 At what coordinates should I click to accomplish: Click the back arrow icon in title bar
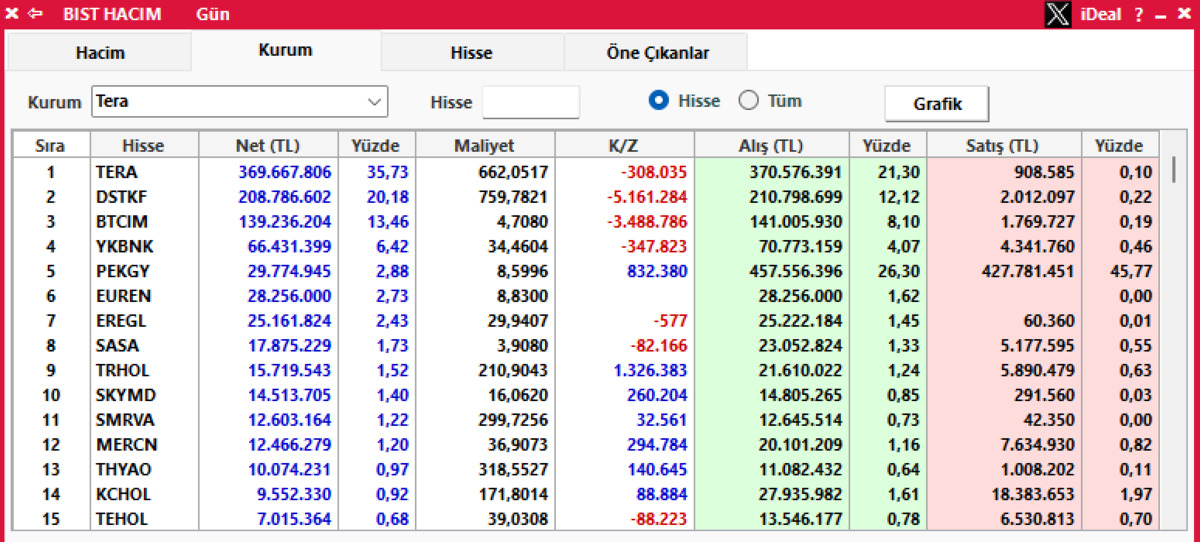[x=36, y=14]
